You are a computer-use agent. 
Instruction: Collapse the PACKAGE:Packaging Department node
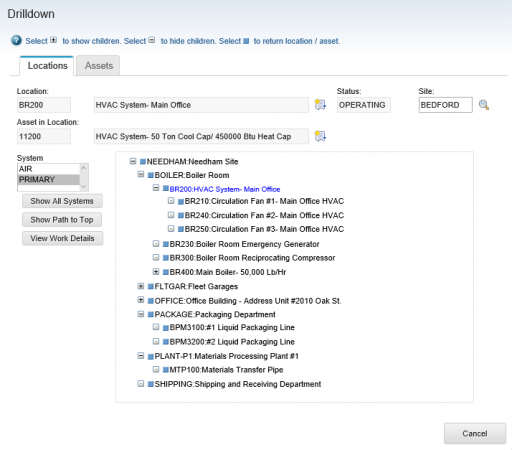(x=141, y=314)
